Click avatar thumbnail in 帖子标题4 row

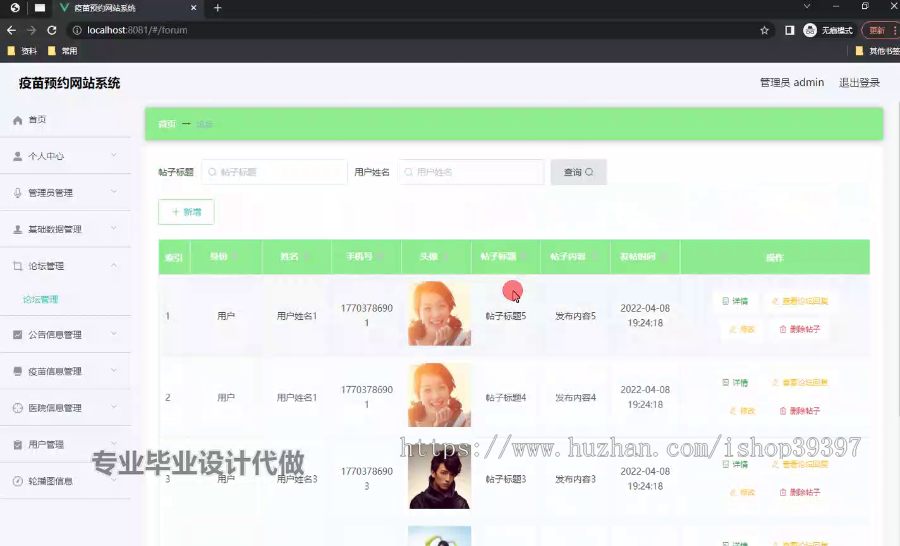coord(439,395)
